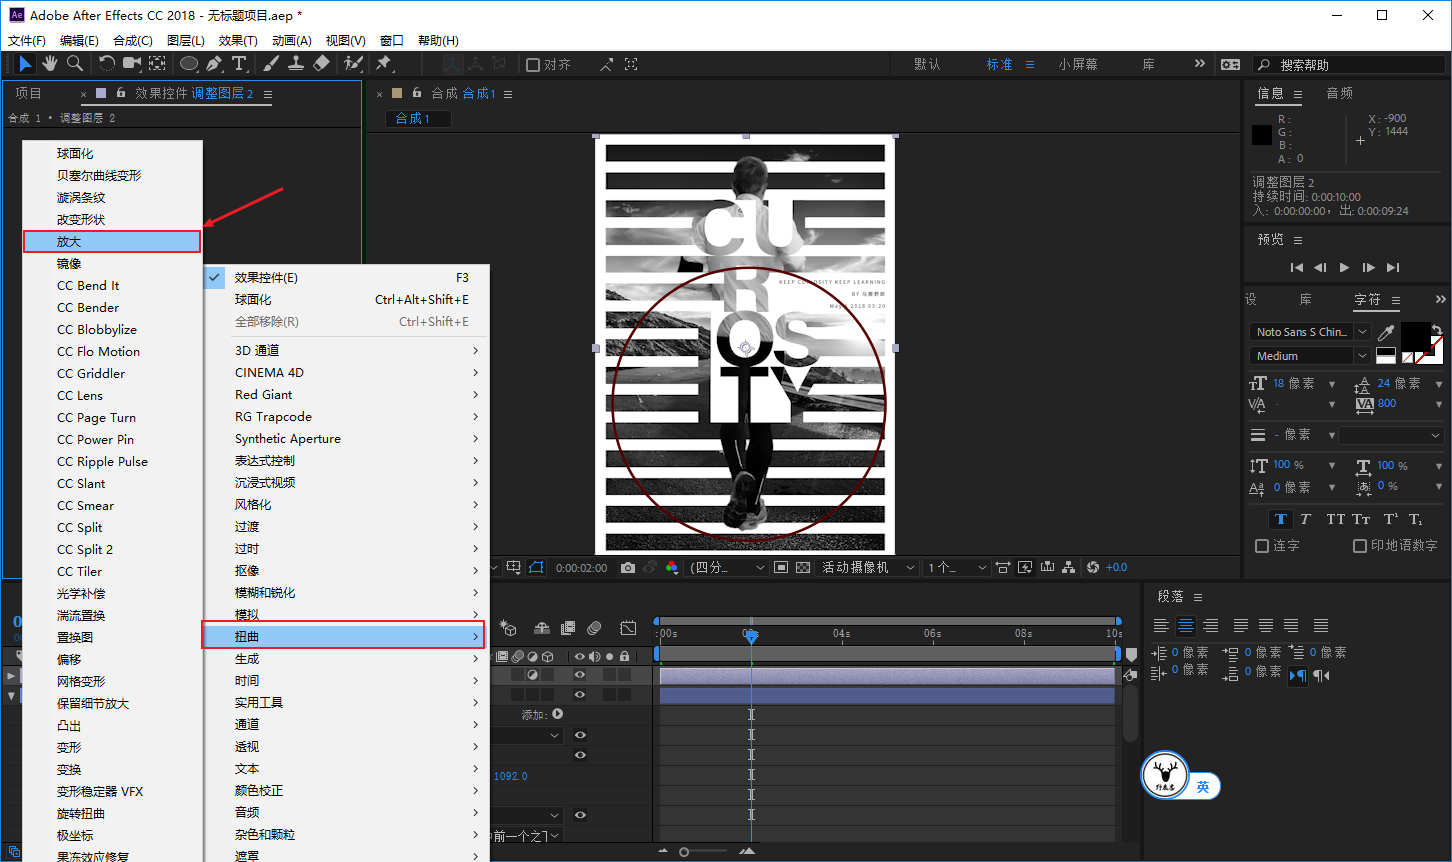Click the 0:00:02:00 current time display
The image size is (1452, 862).
click(582, 567)
